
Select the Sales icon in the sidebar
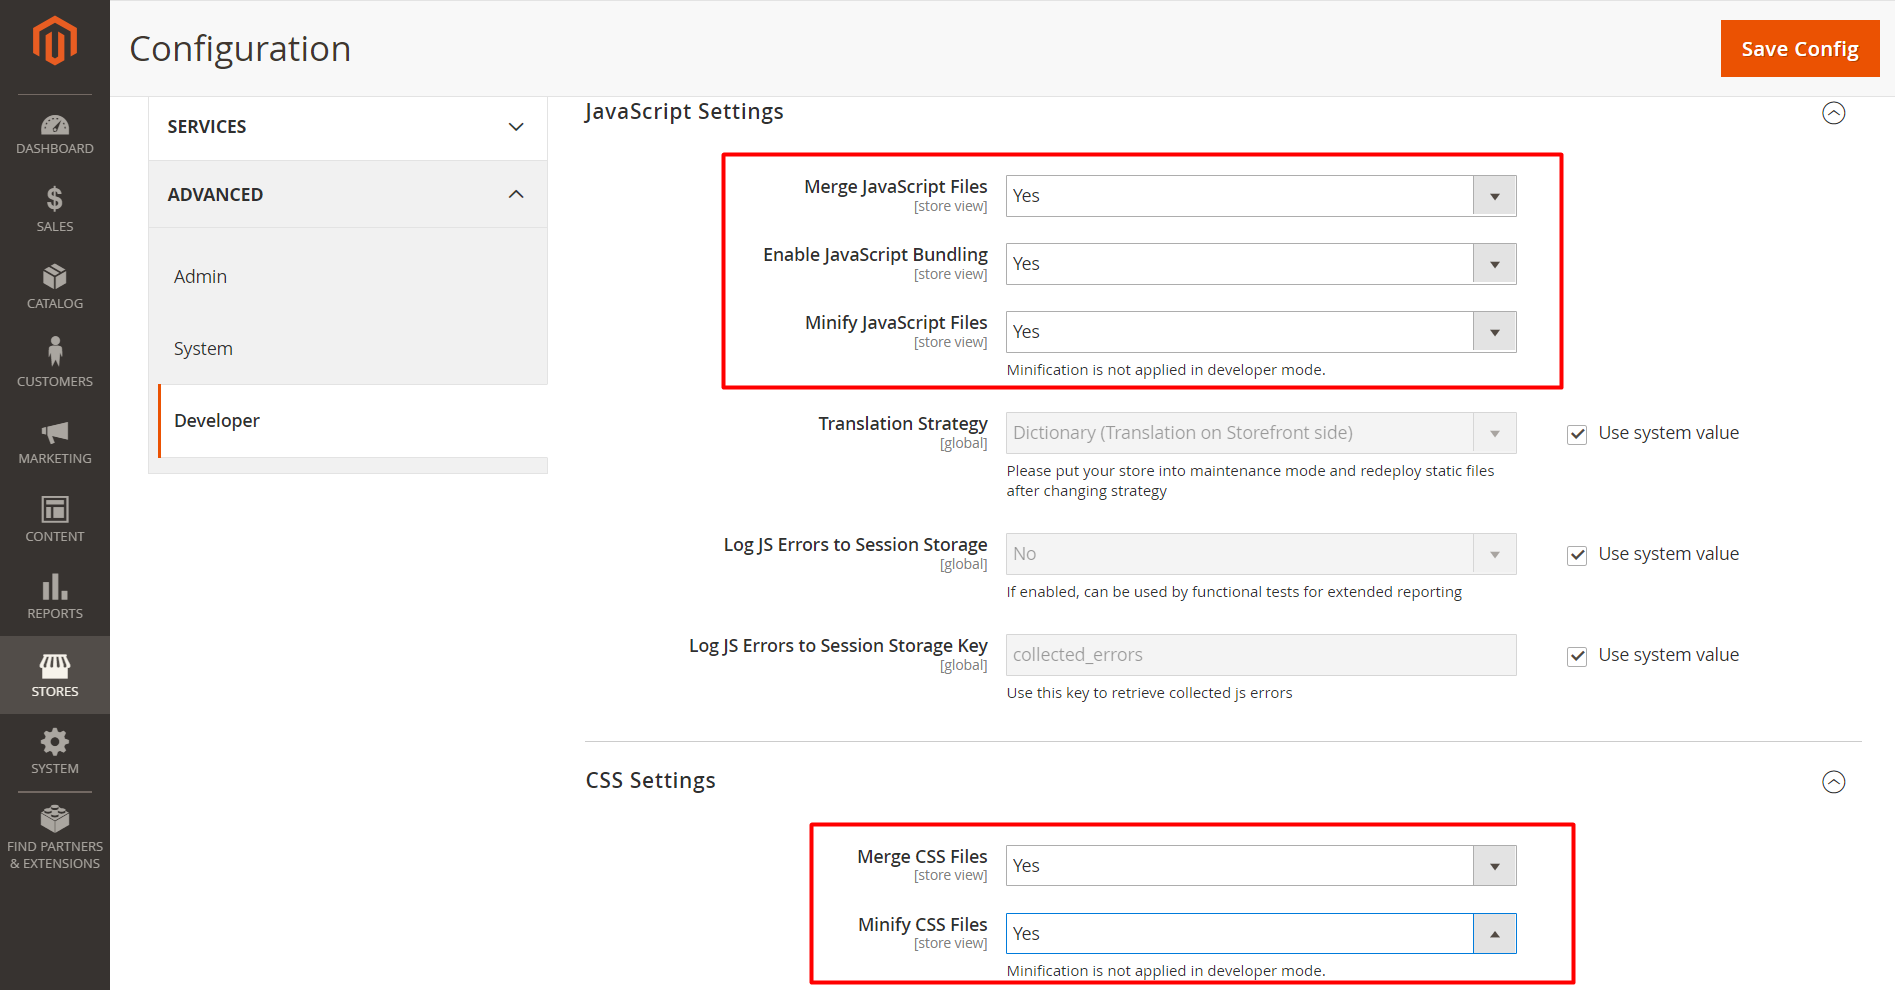click(x=55, y=207)
